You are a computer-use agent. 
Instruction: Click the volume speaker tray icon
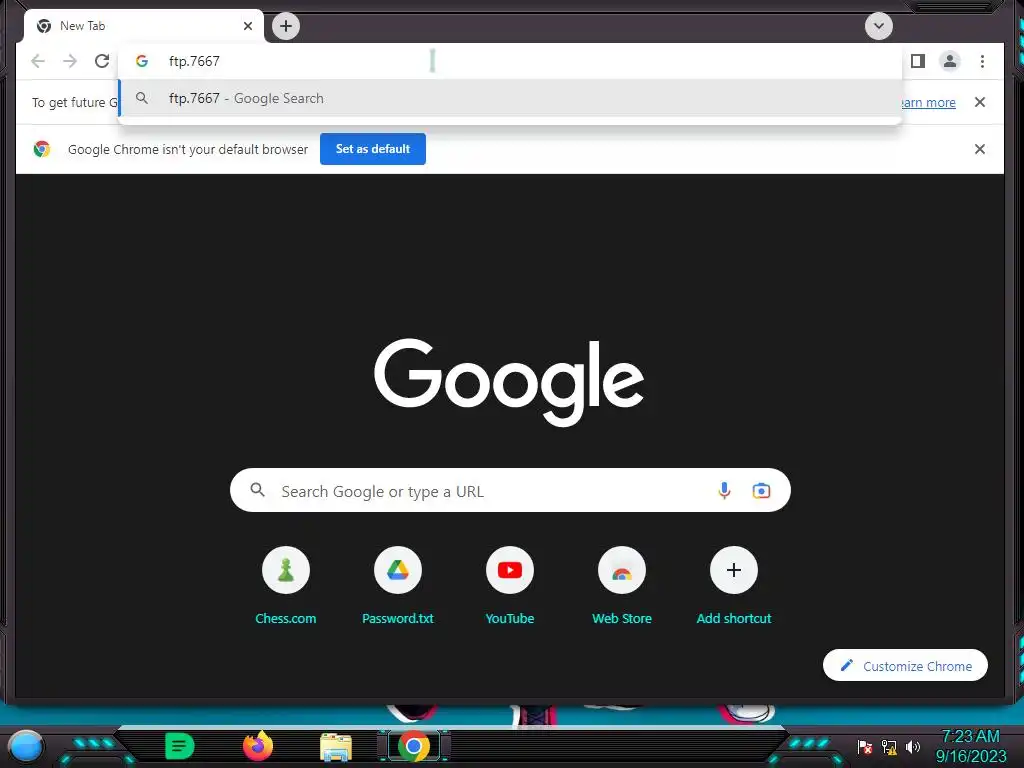(913, 746)
